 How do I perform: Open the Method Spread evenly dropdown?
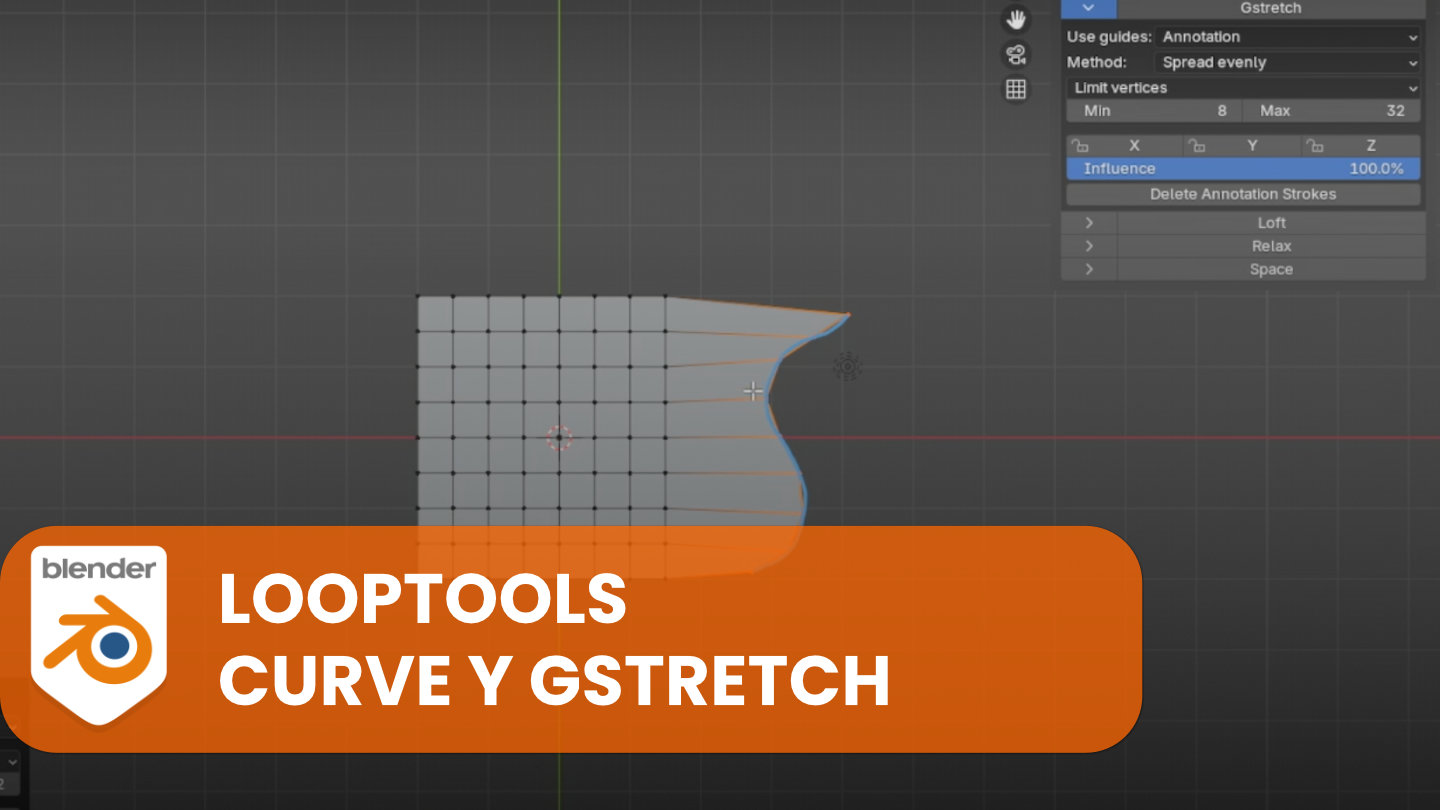click(x=1289, y=62)
